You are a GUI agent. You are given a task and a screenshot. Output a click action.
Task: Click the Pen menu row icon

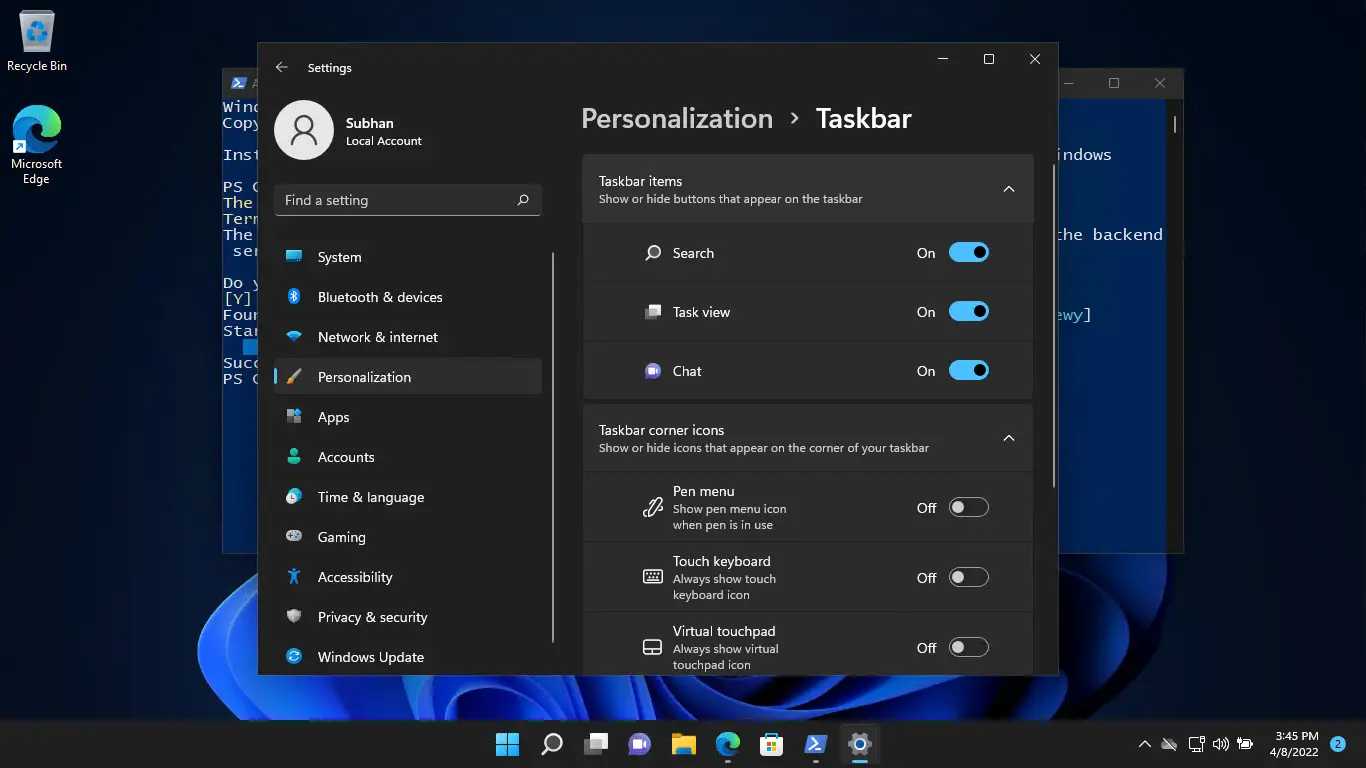653,508
